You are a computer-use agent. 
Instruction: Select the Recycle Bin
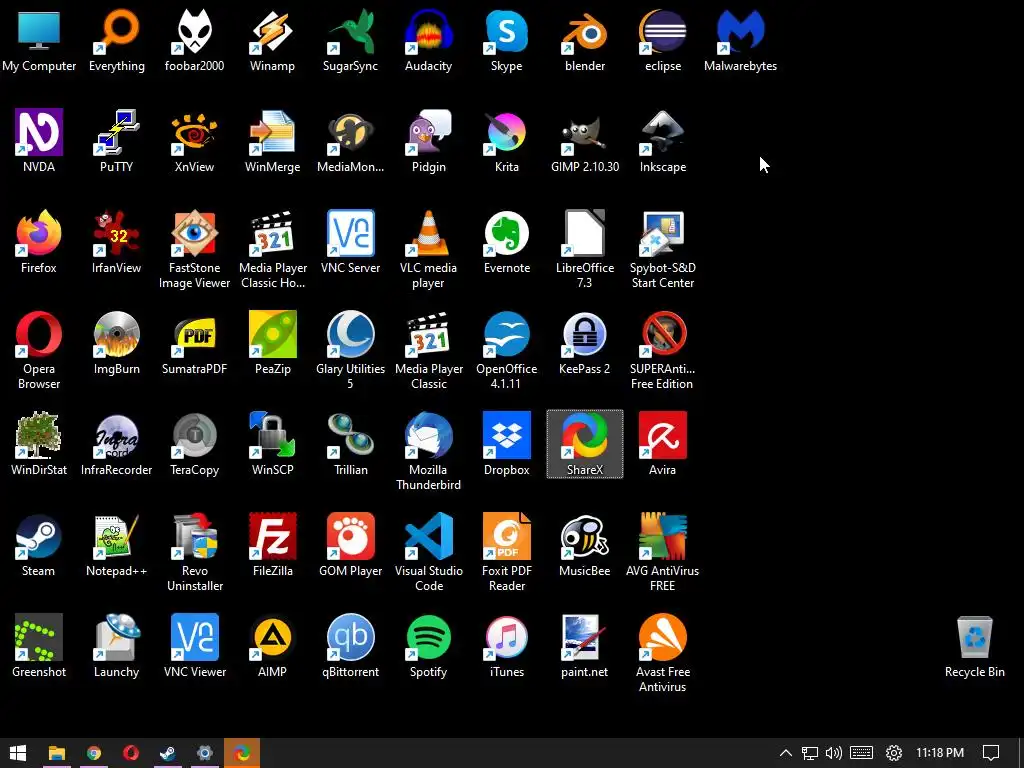[974, 647]
